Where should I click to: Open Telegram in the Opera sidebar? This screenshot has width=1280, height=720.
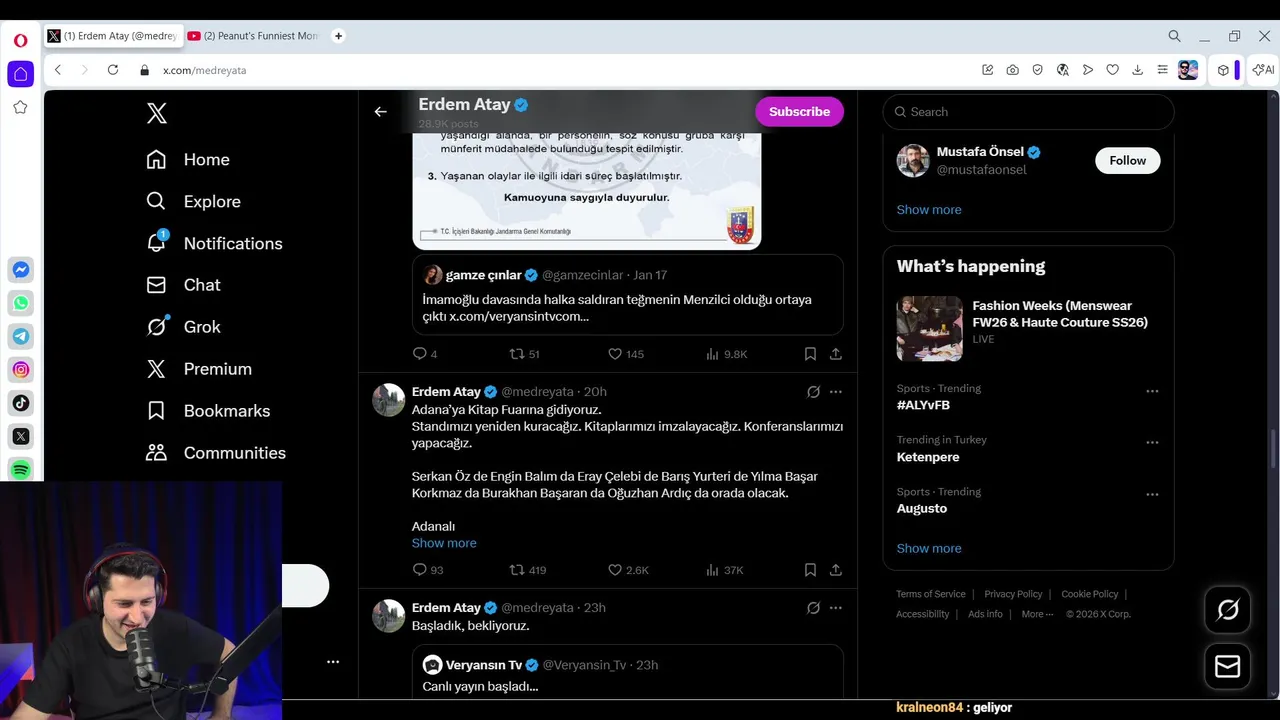20,336
